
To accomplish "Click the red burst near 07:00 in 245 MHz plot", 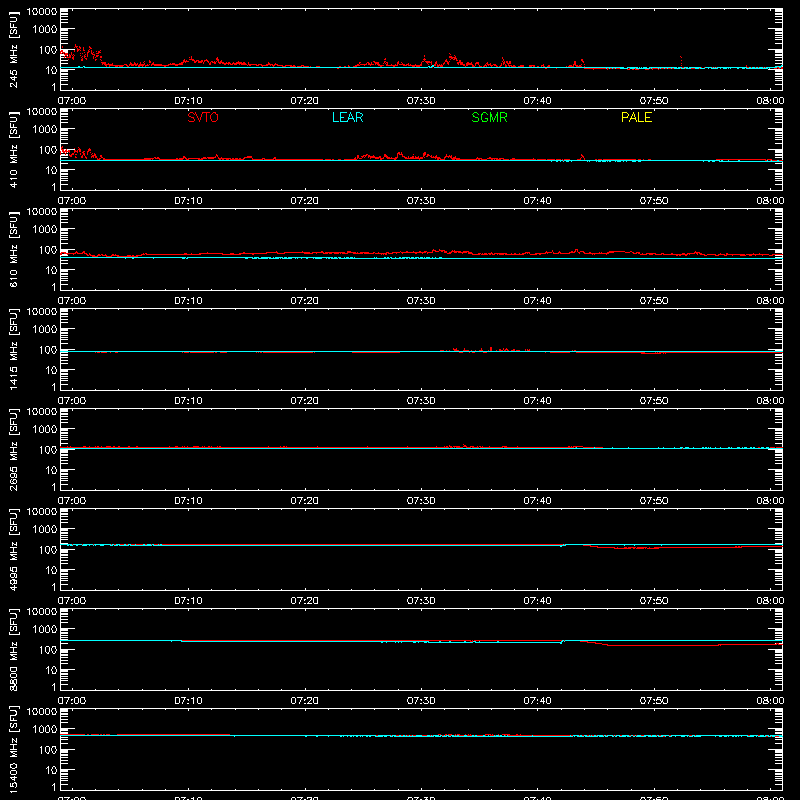I will click(82, 54).
